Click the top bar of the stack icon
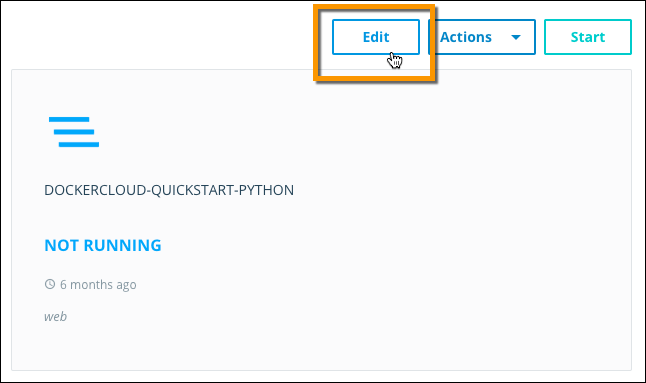Screen dimensions: 646x383 69,119
